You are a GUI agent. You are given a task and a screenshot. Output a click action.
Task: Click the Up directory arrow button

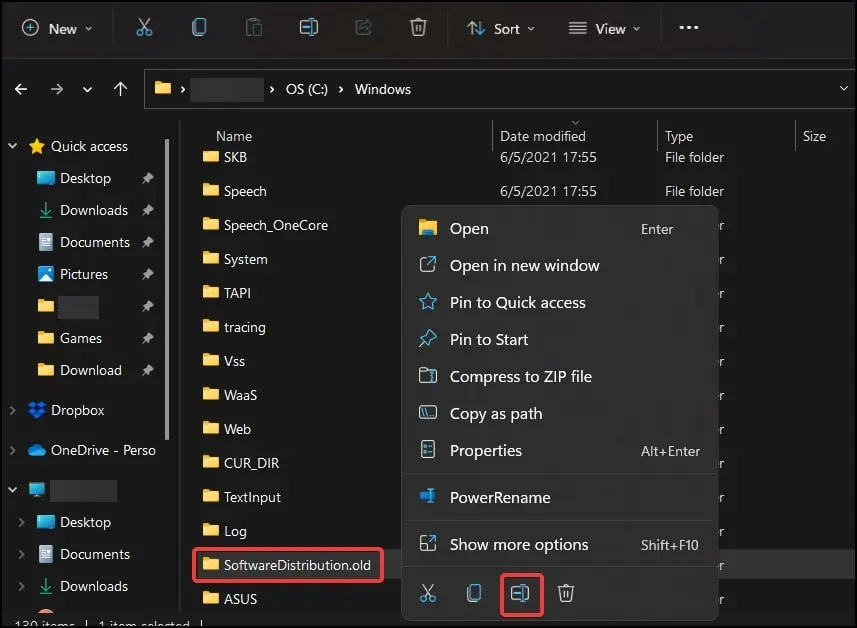[121, 89]
